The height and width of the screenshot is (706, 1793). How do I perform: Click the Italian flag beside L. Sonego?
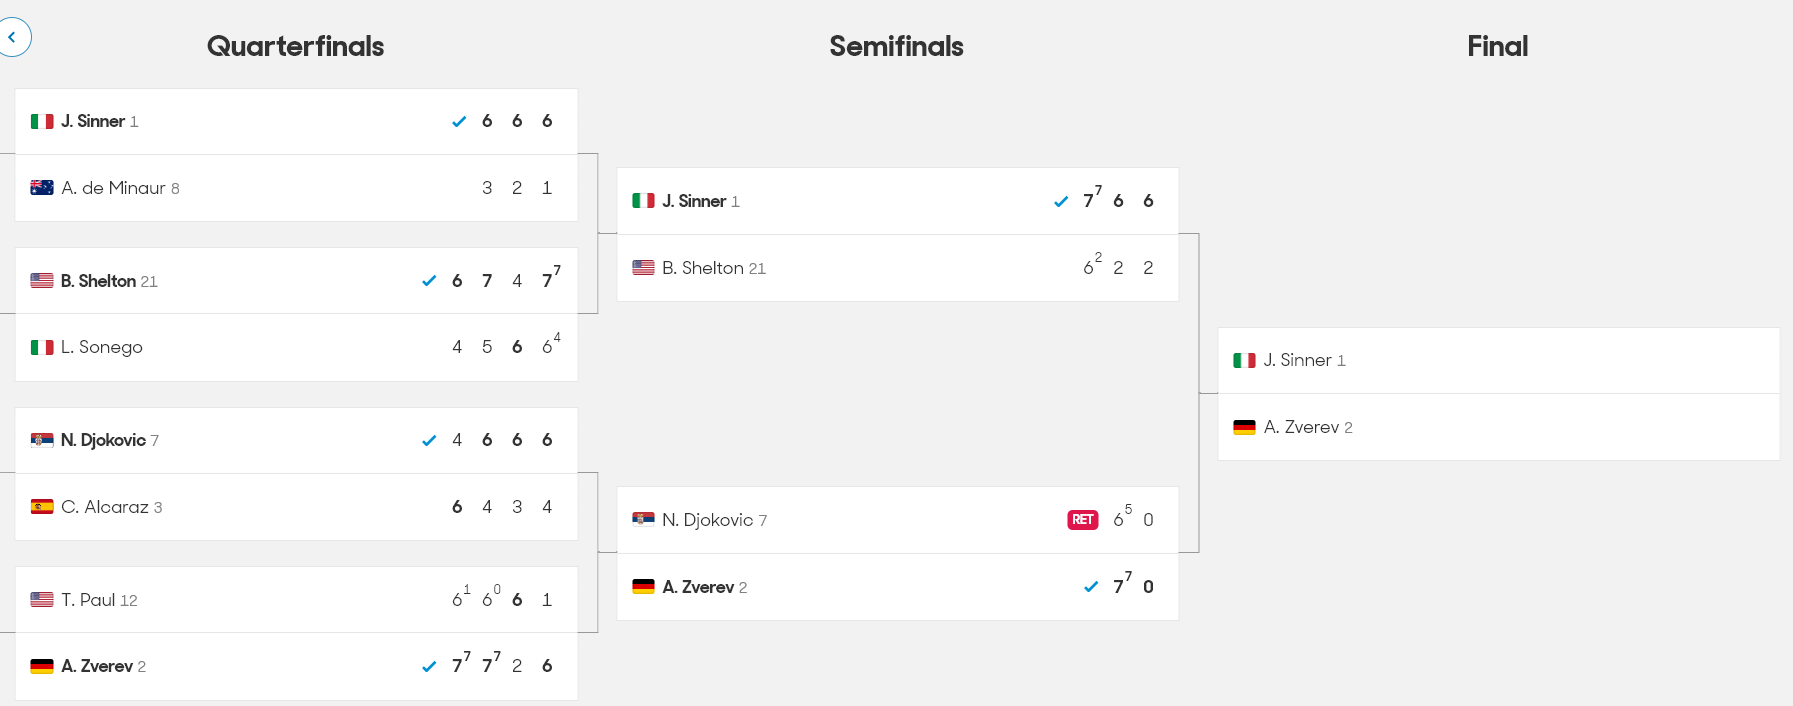(42, 347)
